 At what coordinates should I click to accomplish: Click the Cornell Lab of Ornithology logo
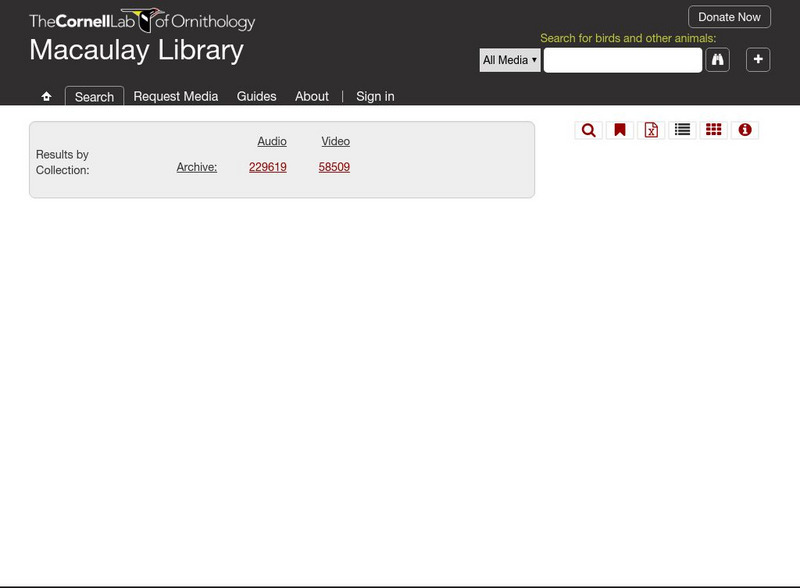pyautogui.click(x=142, y=20)
